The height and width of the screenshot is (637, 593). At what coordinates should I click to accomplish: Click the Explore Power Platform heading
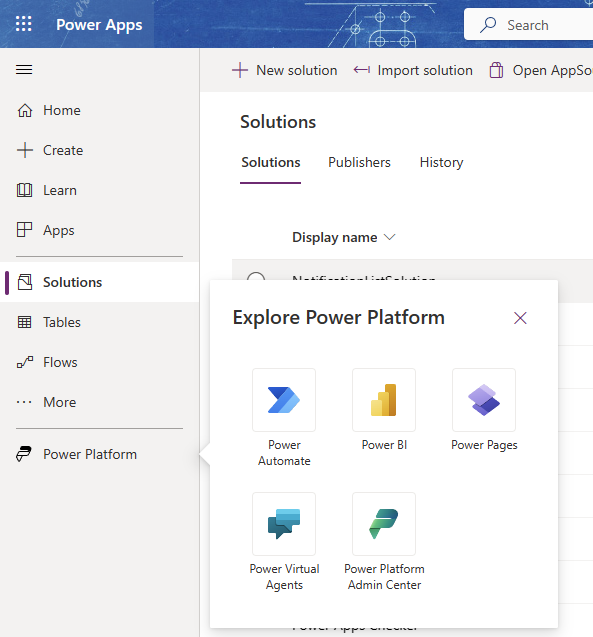(x=339, y=317)
